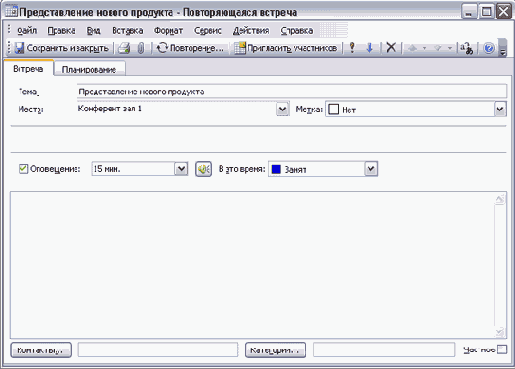The width and height of the screenshot is (515, 369).
Task: Open the Действия menu
Action: pyautogui.click(x=251, y=31)
